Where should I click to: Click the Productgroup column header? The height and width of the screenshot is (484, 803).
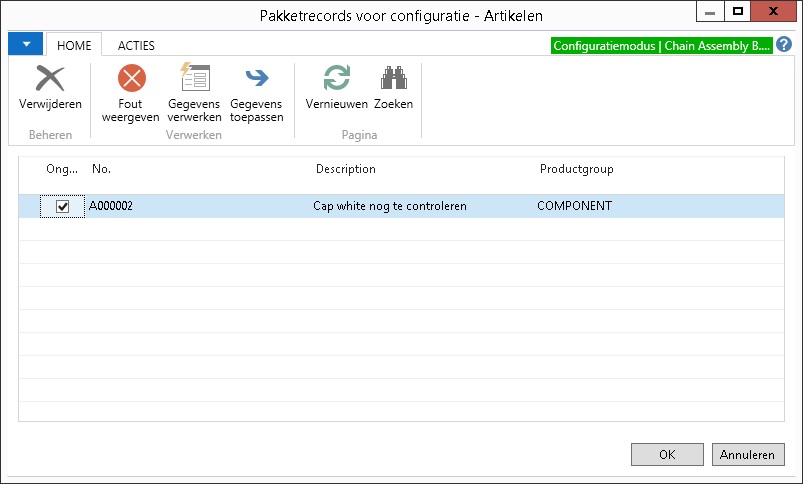[577, 169]
